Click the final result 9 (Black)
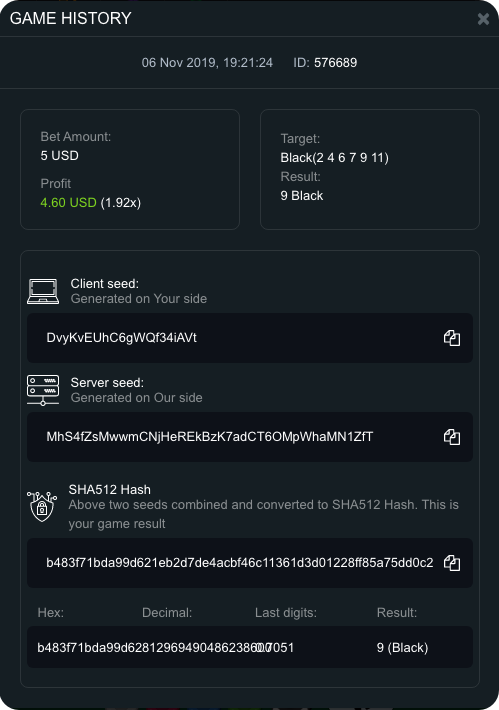 click(x=403, y=648)
